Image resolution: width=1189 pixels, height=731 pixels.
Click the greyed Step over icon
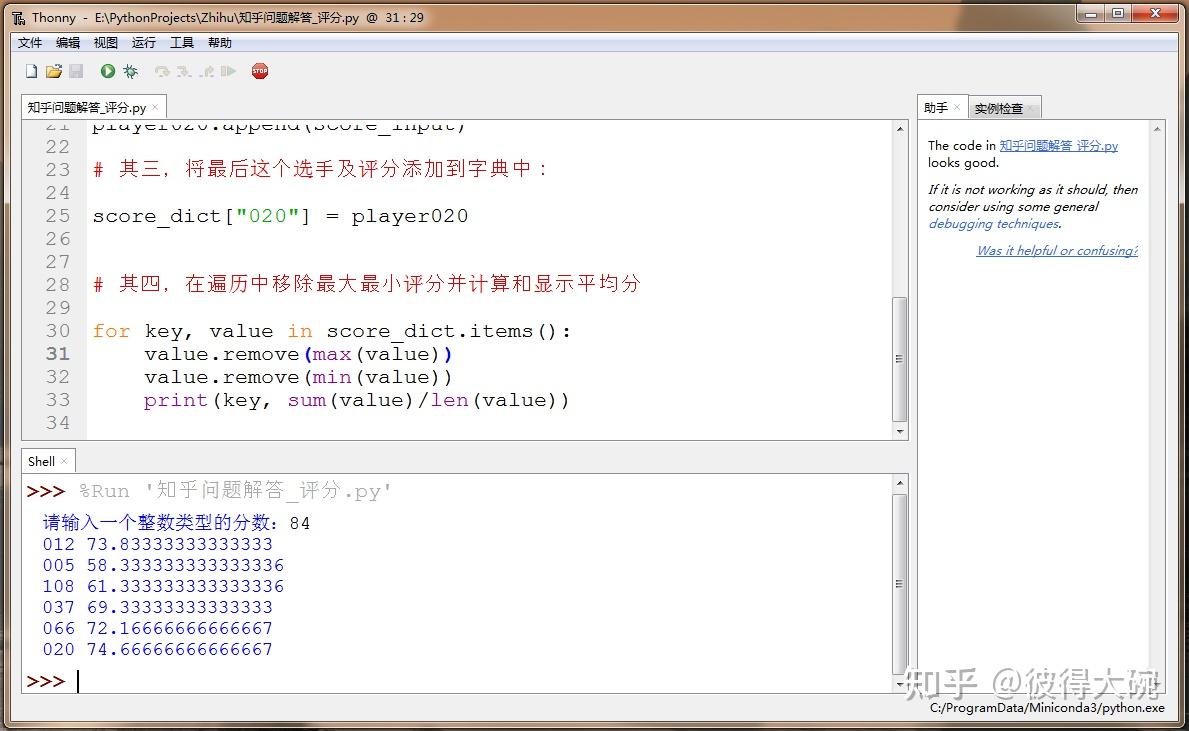pos(162,71)
